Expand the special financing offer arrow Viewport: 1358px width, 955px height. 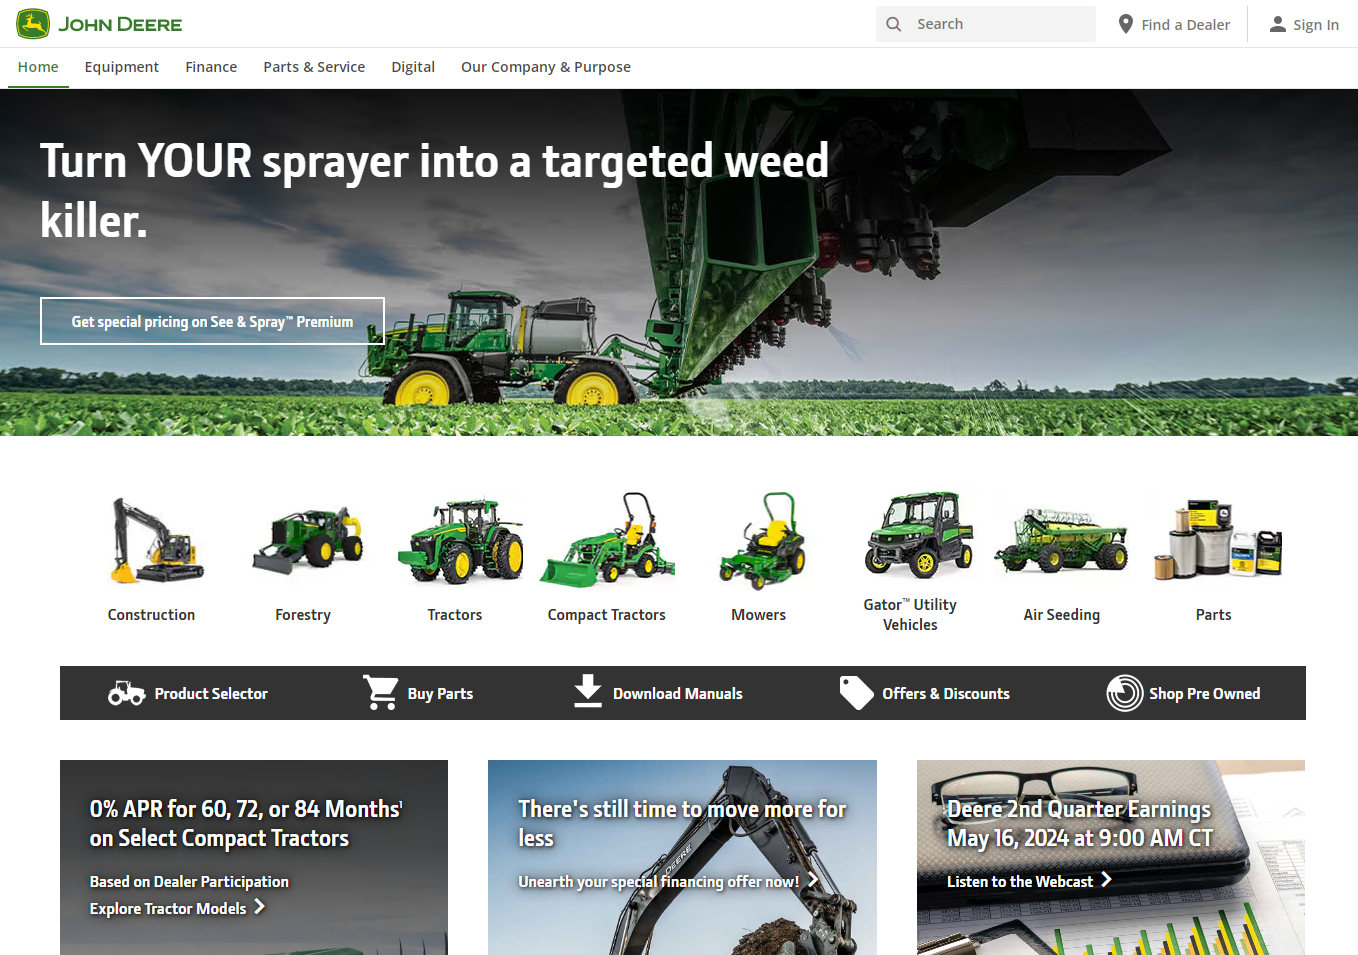(812, 882)
